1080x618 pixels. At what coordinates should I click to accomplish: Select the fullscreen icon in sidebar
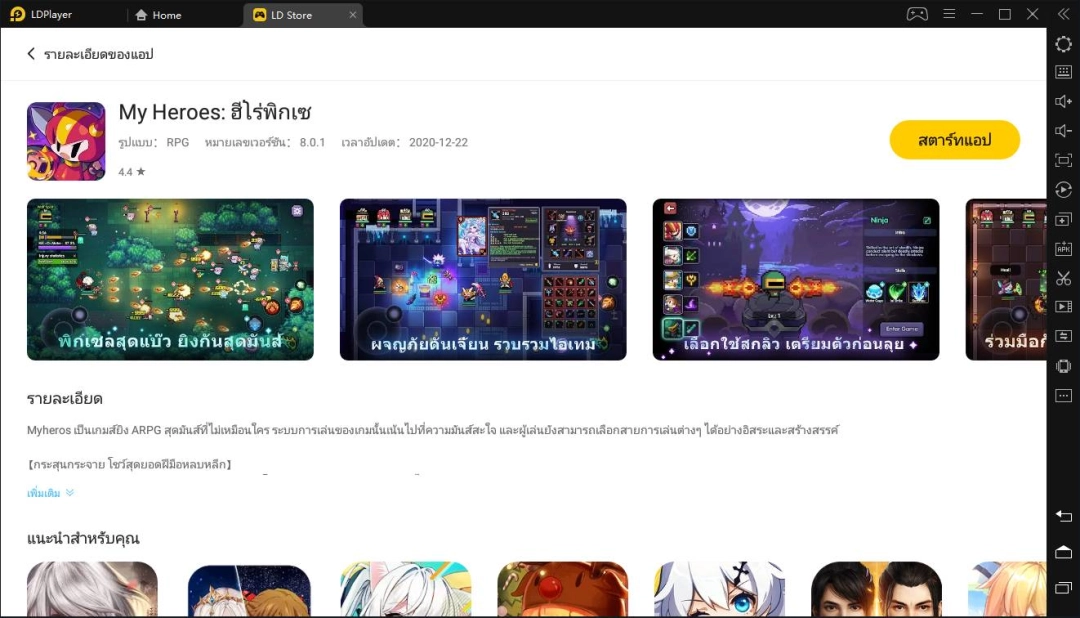coord(1063,161)
